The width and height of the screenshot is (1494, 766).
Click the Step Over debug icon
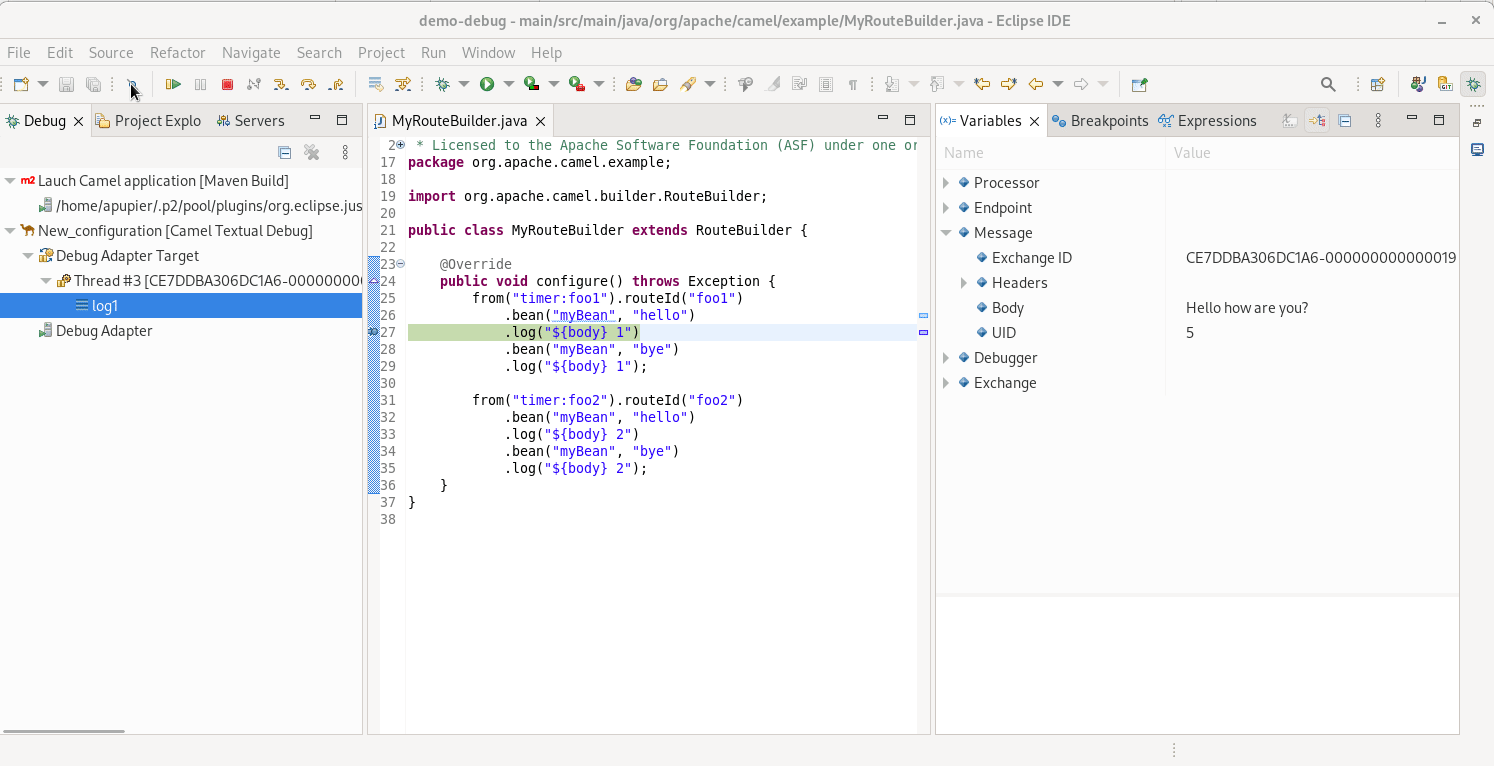pos(308,84)
